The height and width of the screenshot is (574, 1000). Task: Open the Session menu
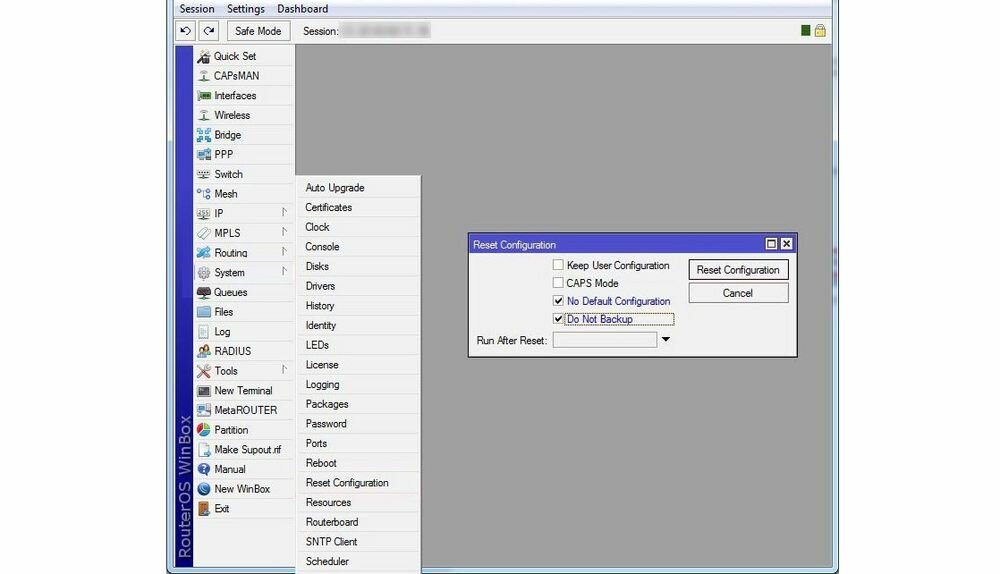196,9
